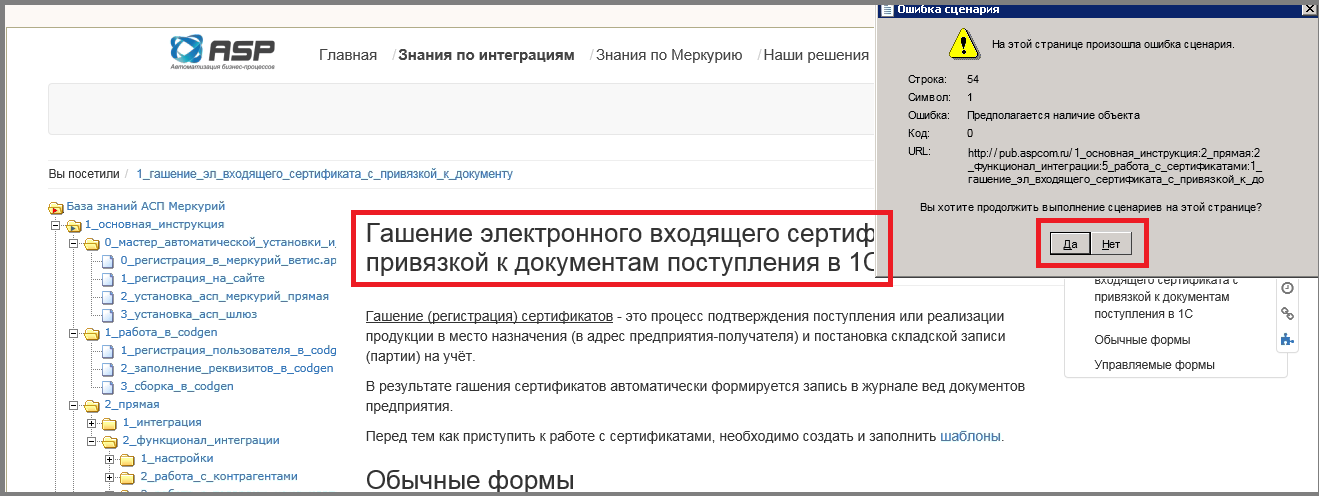Collapse the 0_мастер_автоматической_установки node

(73, 243)
